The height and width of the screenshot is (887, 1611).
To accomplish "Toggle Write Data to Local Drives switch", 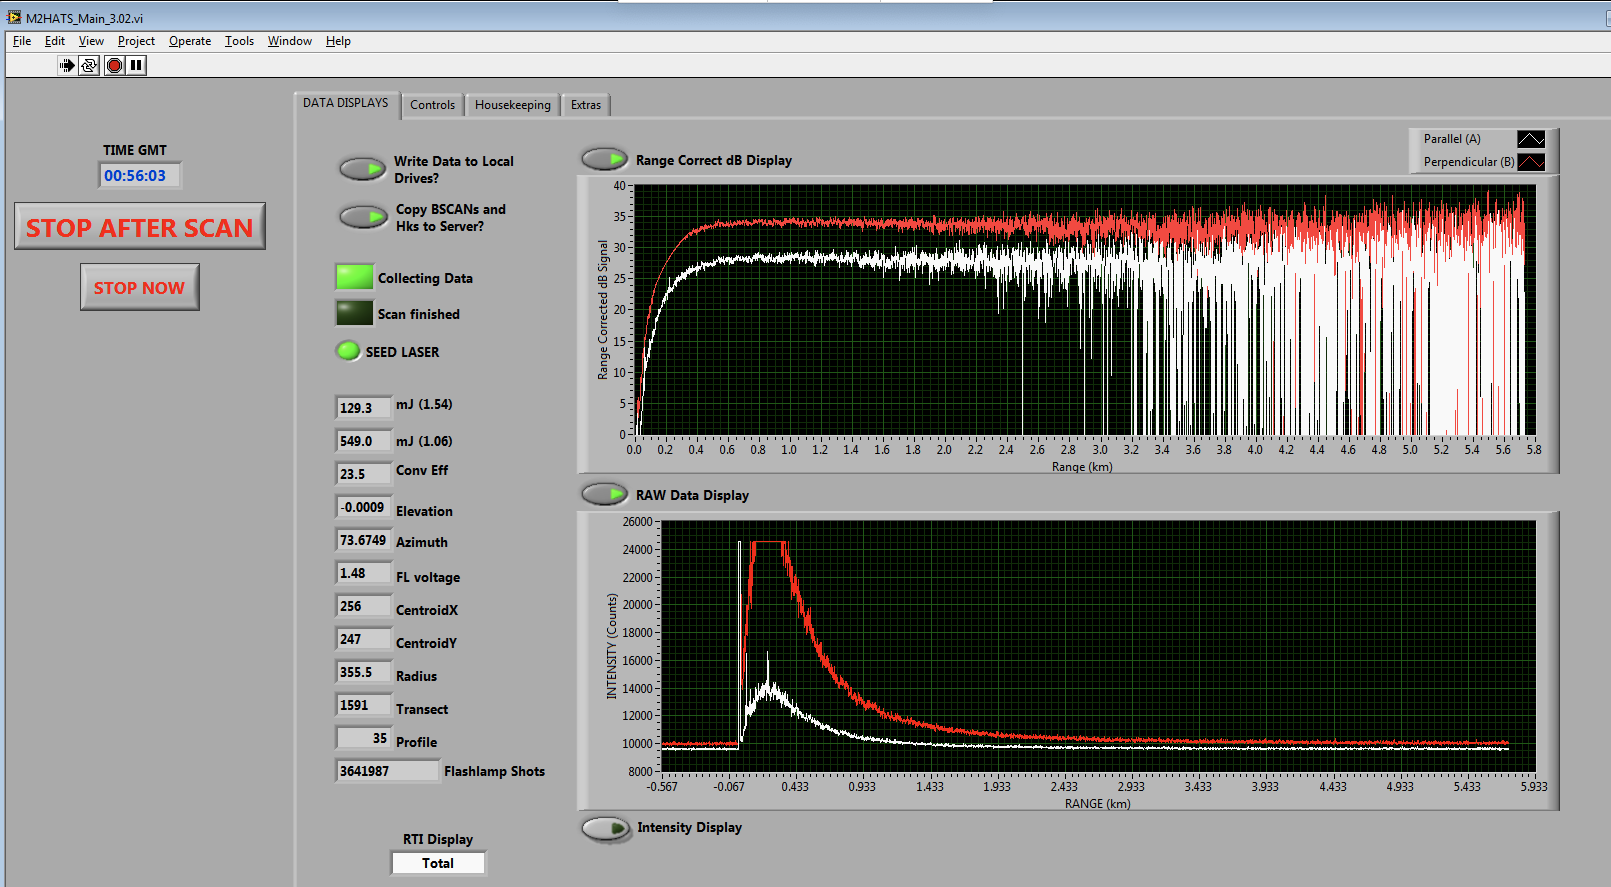I will coord(362,169).
